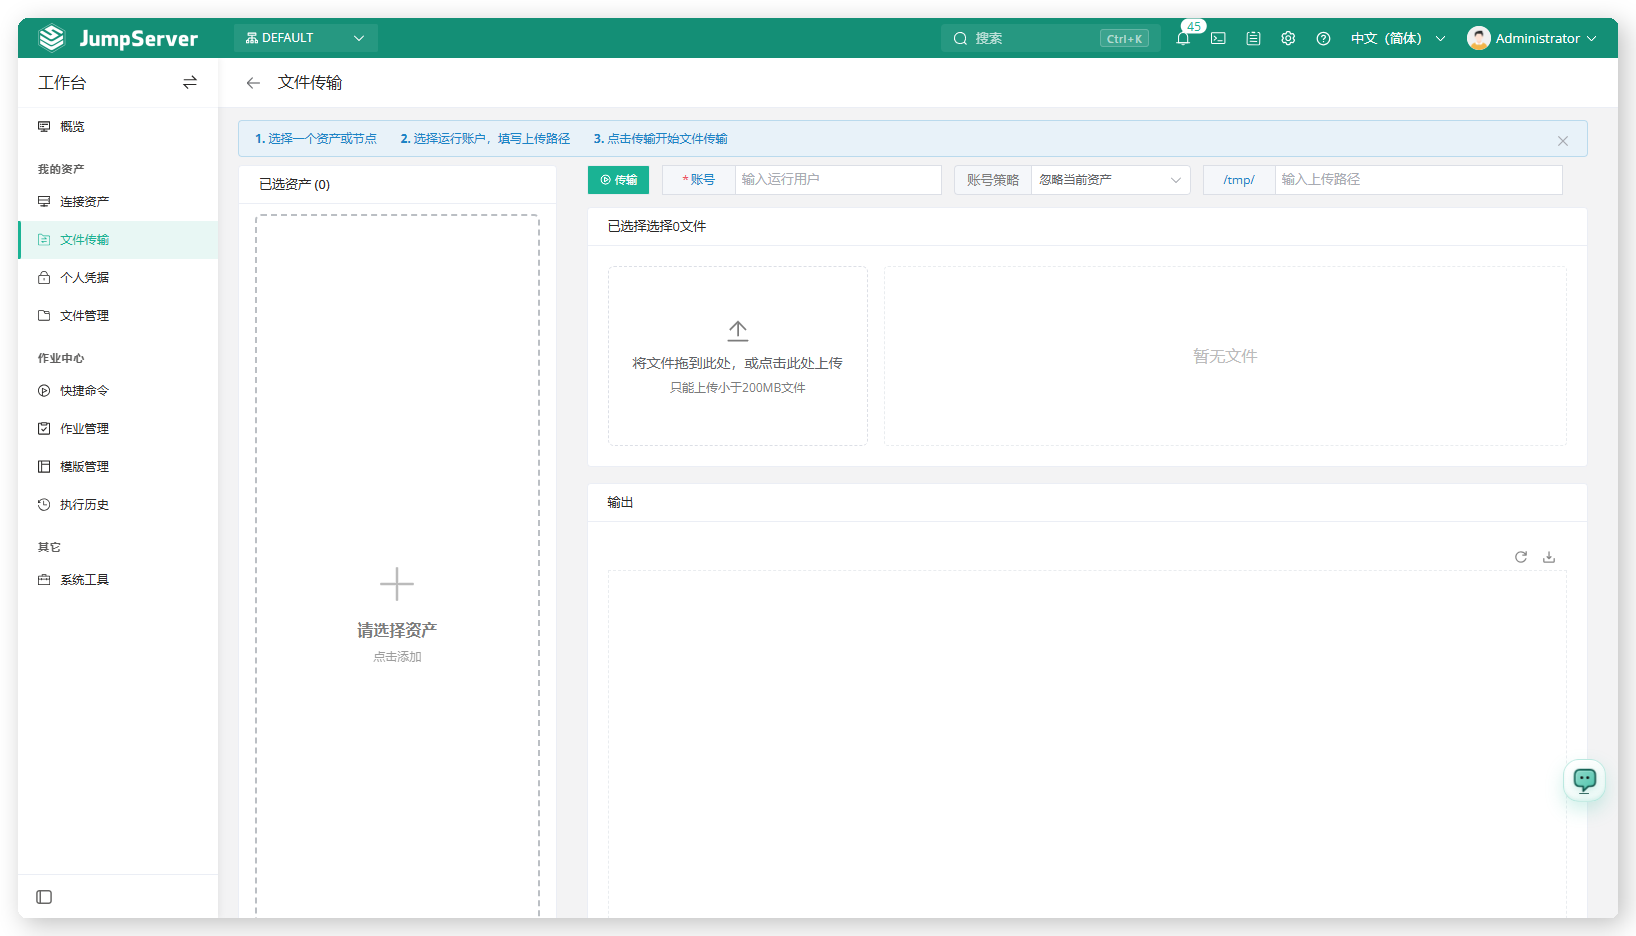The width and height of the screenshot is (1636, 936).
Task: Click the 暂无文件 placeholder text
Action: (x=1225, y=356)
